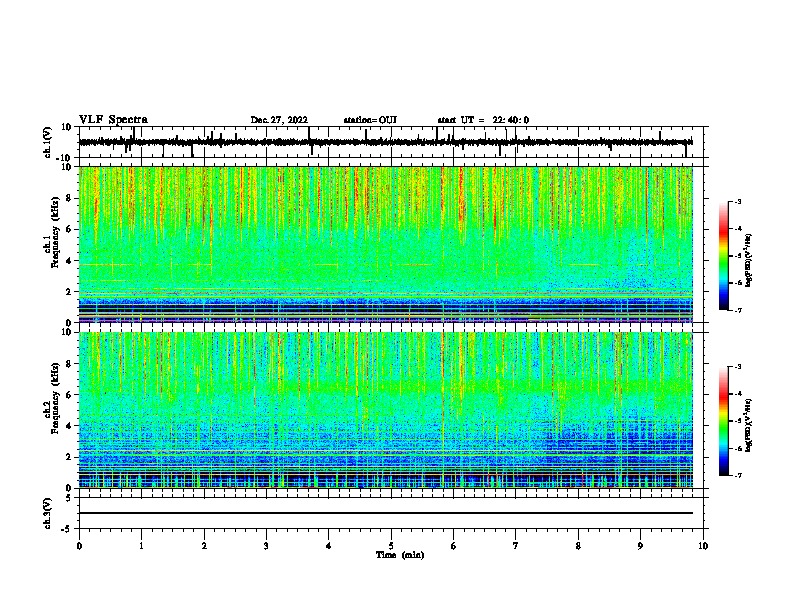Screen dimensions: 792x612
Task: Select the date text "Dec. 27, 2022"
Action: point(279,120)
